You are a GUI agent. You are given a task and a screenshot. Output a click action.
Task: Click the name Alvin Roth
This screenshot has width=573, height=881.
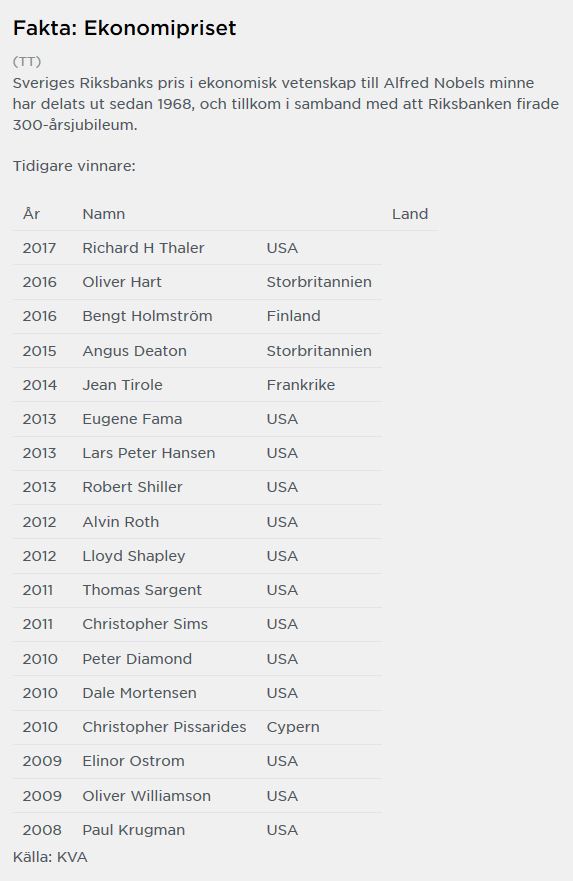coord(120,522)
